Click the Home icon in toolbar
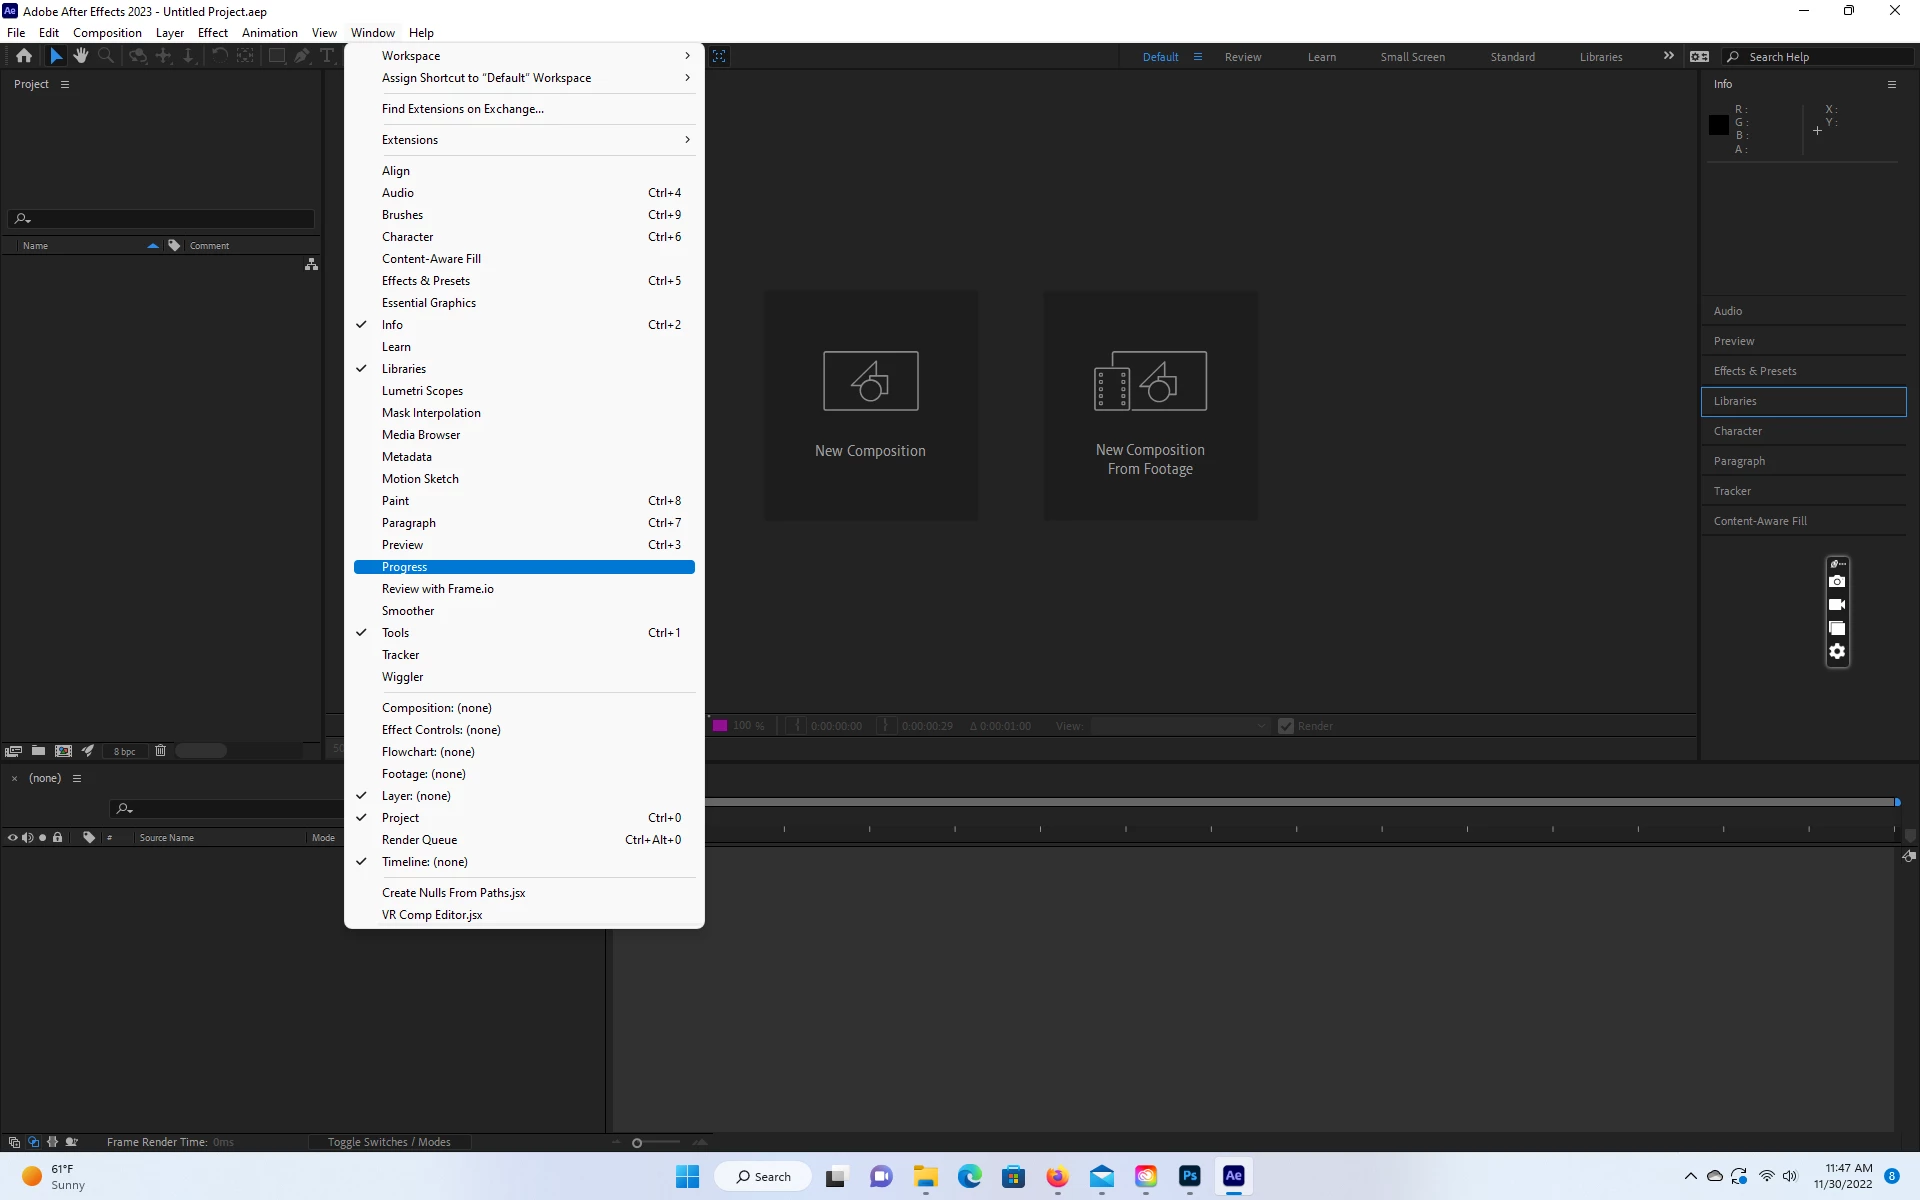1920x1200 pixels. (x=24, y=56)
